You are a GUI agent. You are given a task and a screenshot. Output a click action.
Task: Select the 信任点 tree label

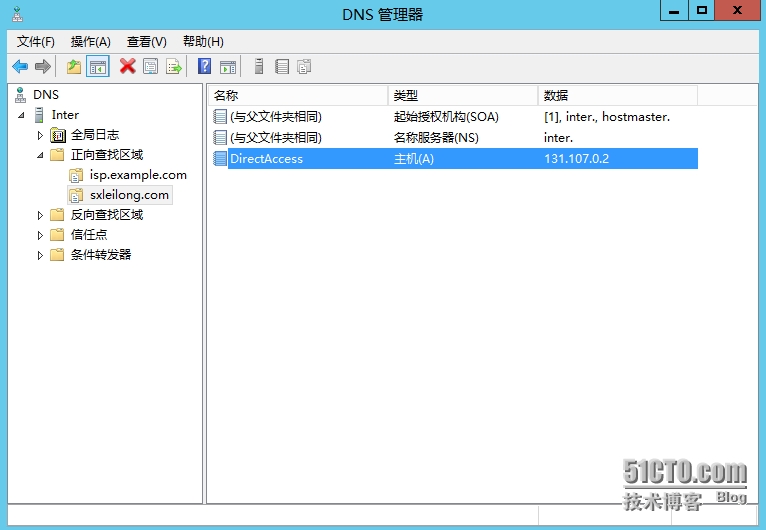[x=89, y=235]
